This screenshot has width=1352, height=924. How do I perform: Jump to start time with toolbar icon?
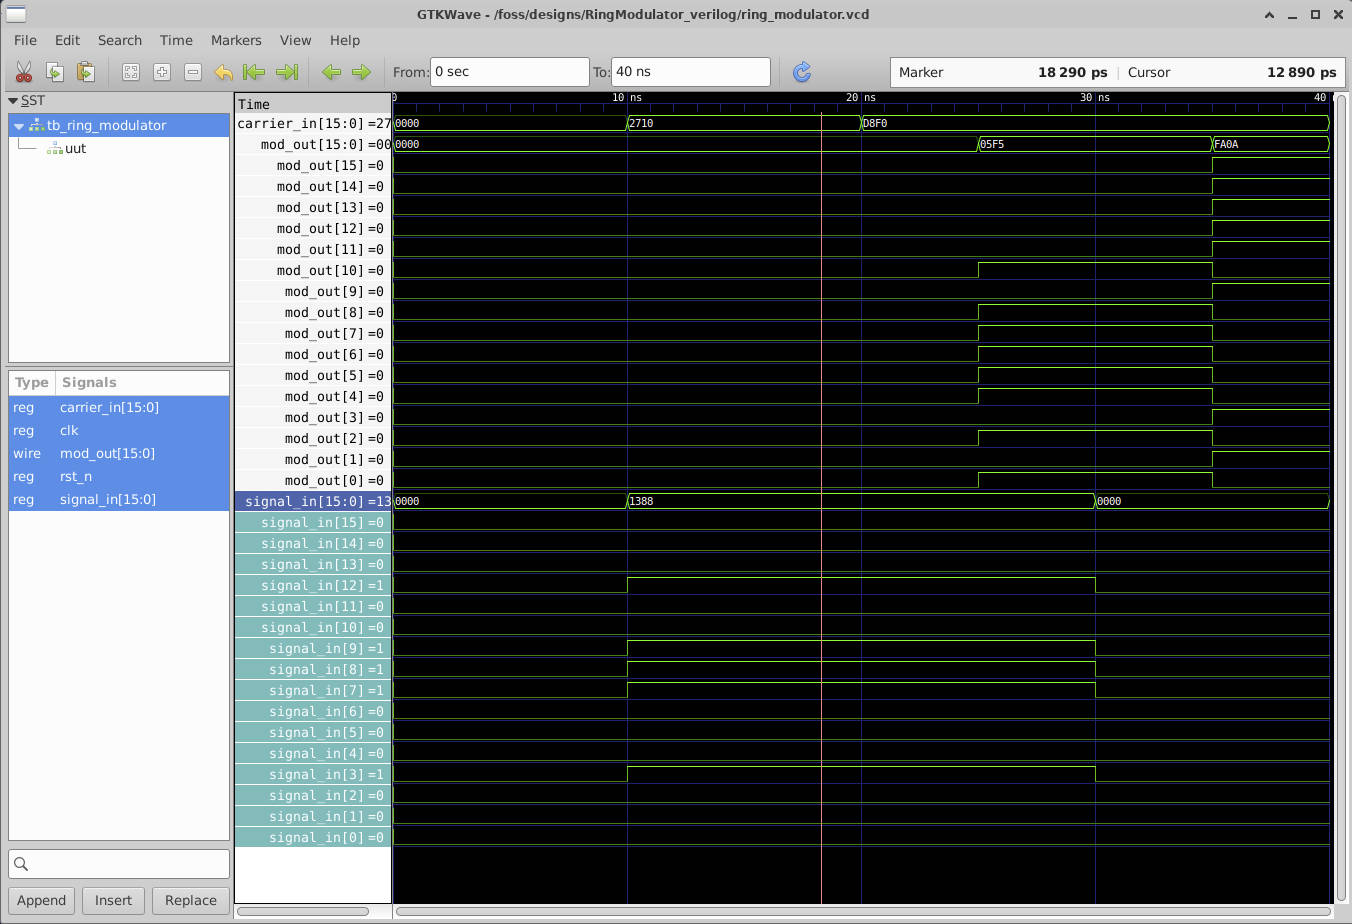(x=255, y=72)
